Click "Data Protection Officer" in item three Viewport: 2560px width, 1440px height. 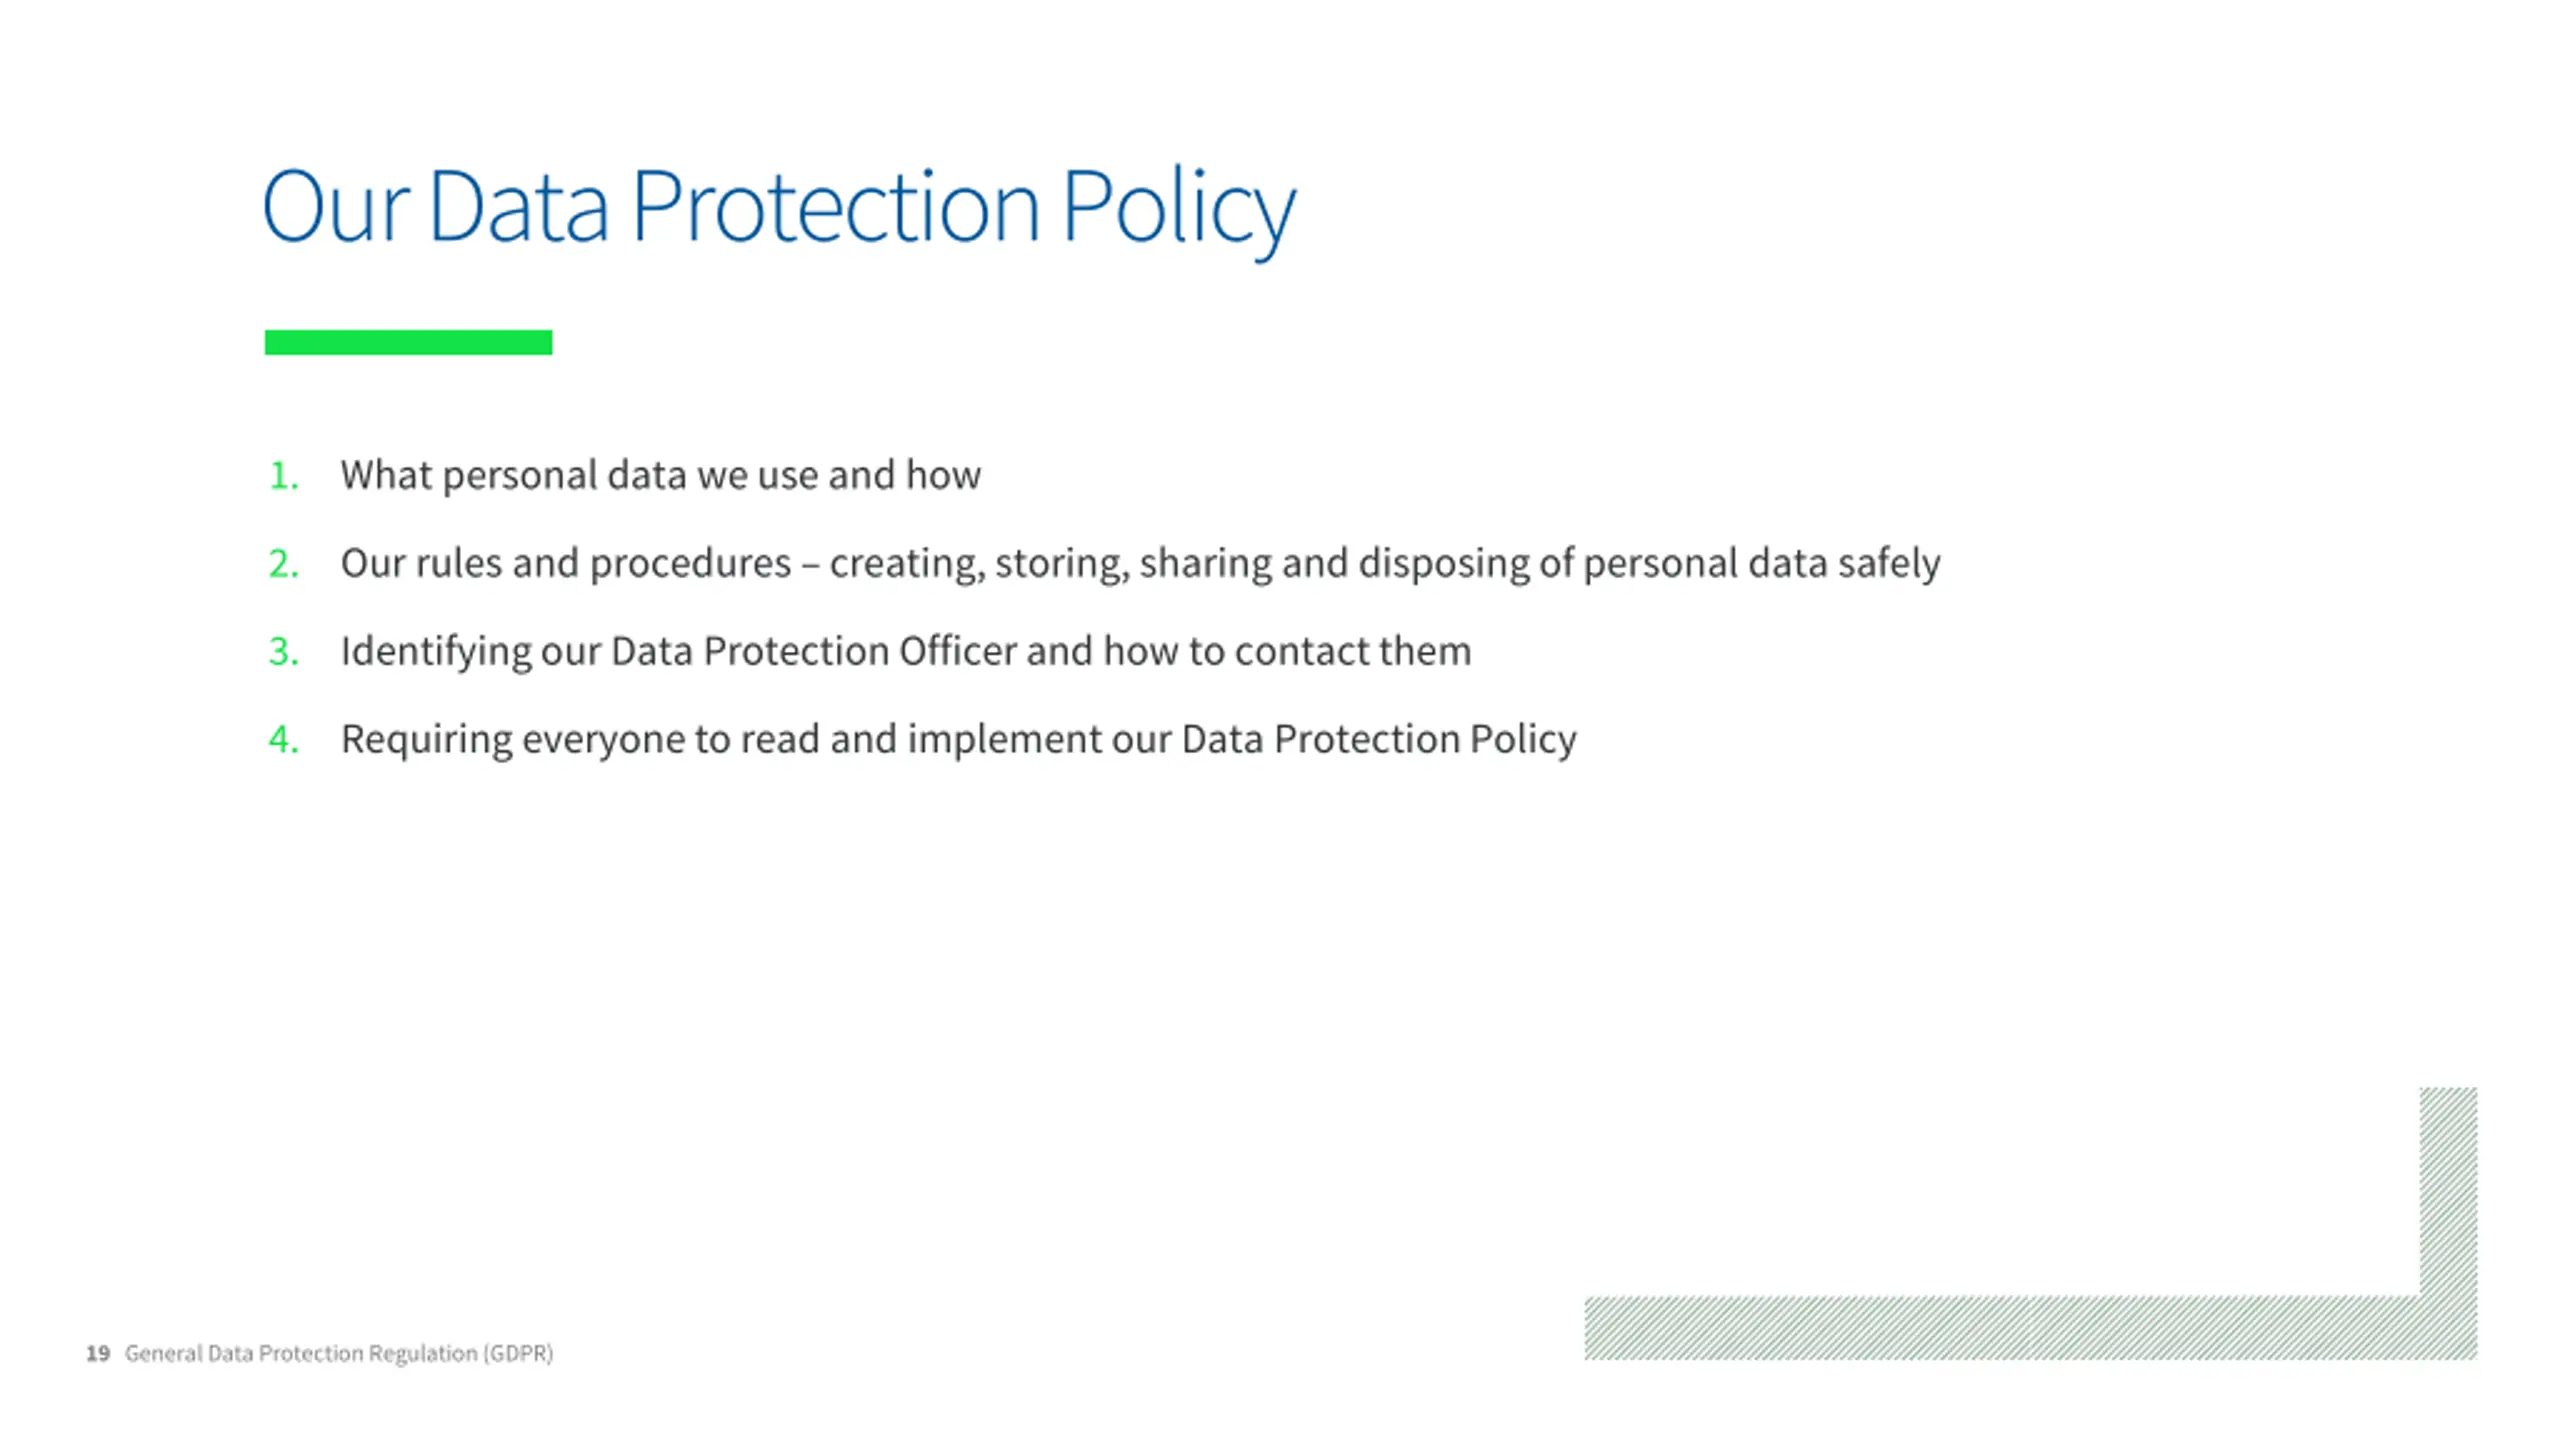tap(814, 651)
